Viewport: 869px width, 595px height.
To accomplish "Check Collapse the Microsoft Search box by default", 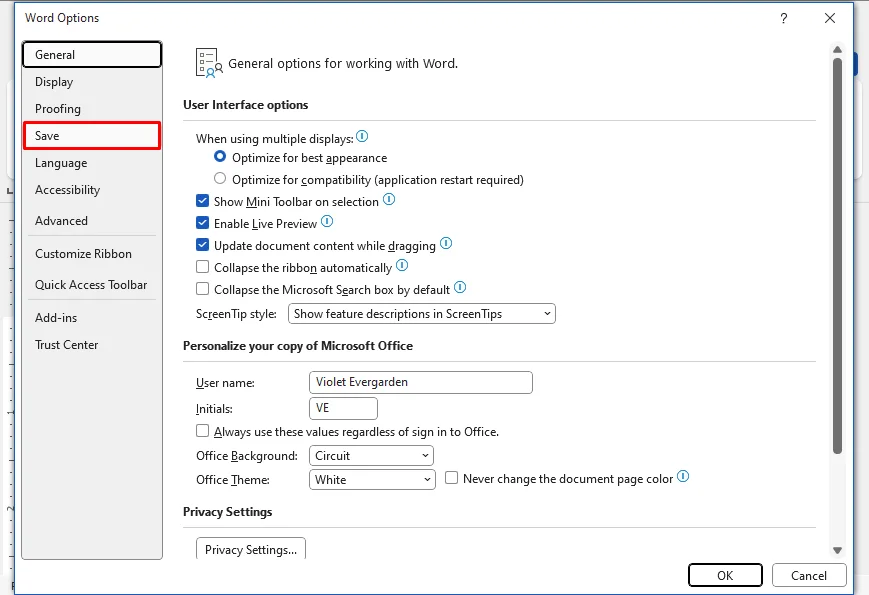I will pos(202,289).
